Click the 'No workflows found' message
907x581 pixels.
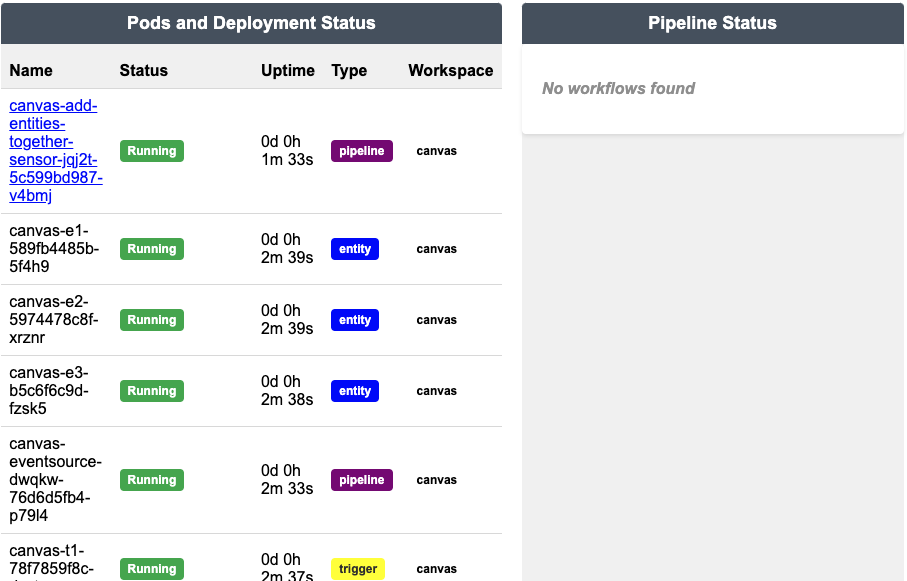(618, 89)
